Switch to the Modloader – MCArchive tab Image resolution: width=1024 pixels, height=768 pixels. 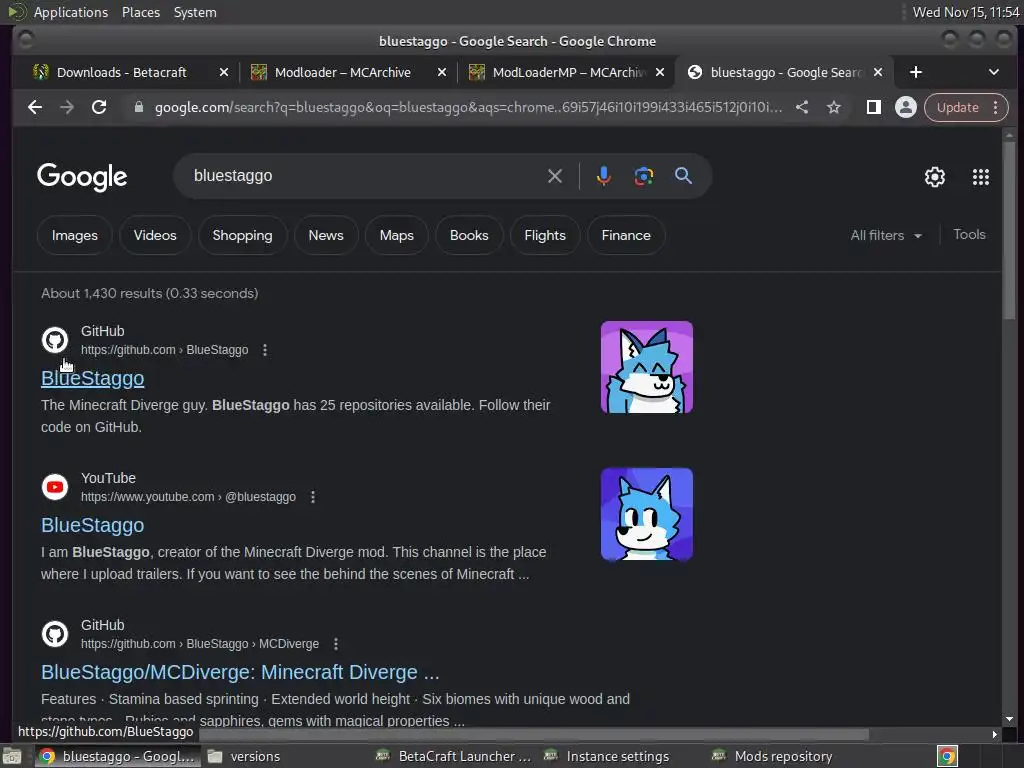coord(342,72)
